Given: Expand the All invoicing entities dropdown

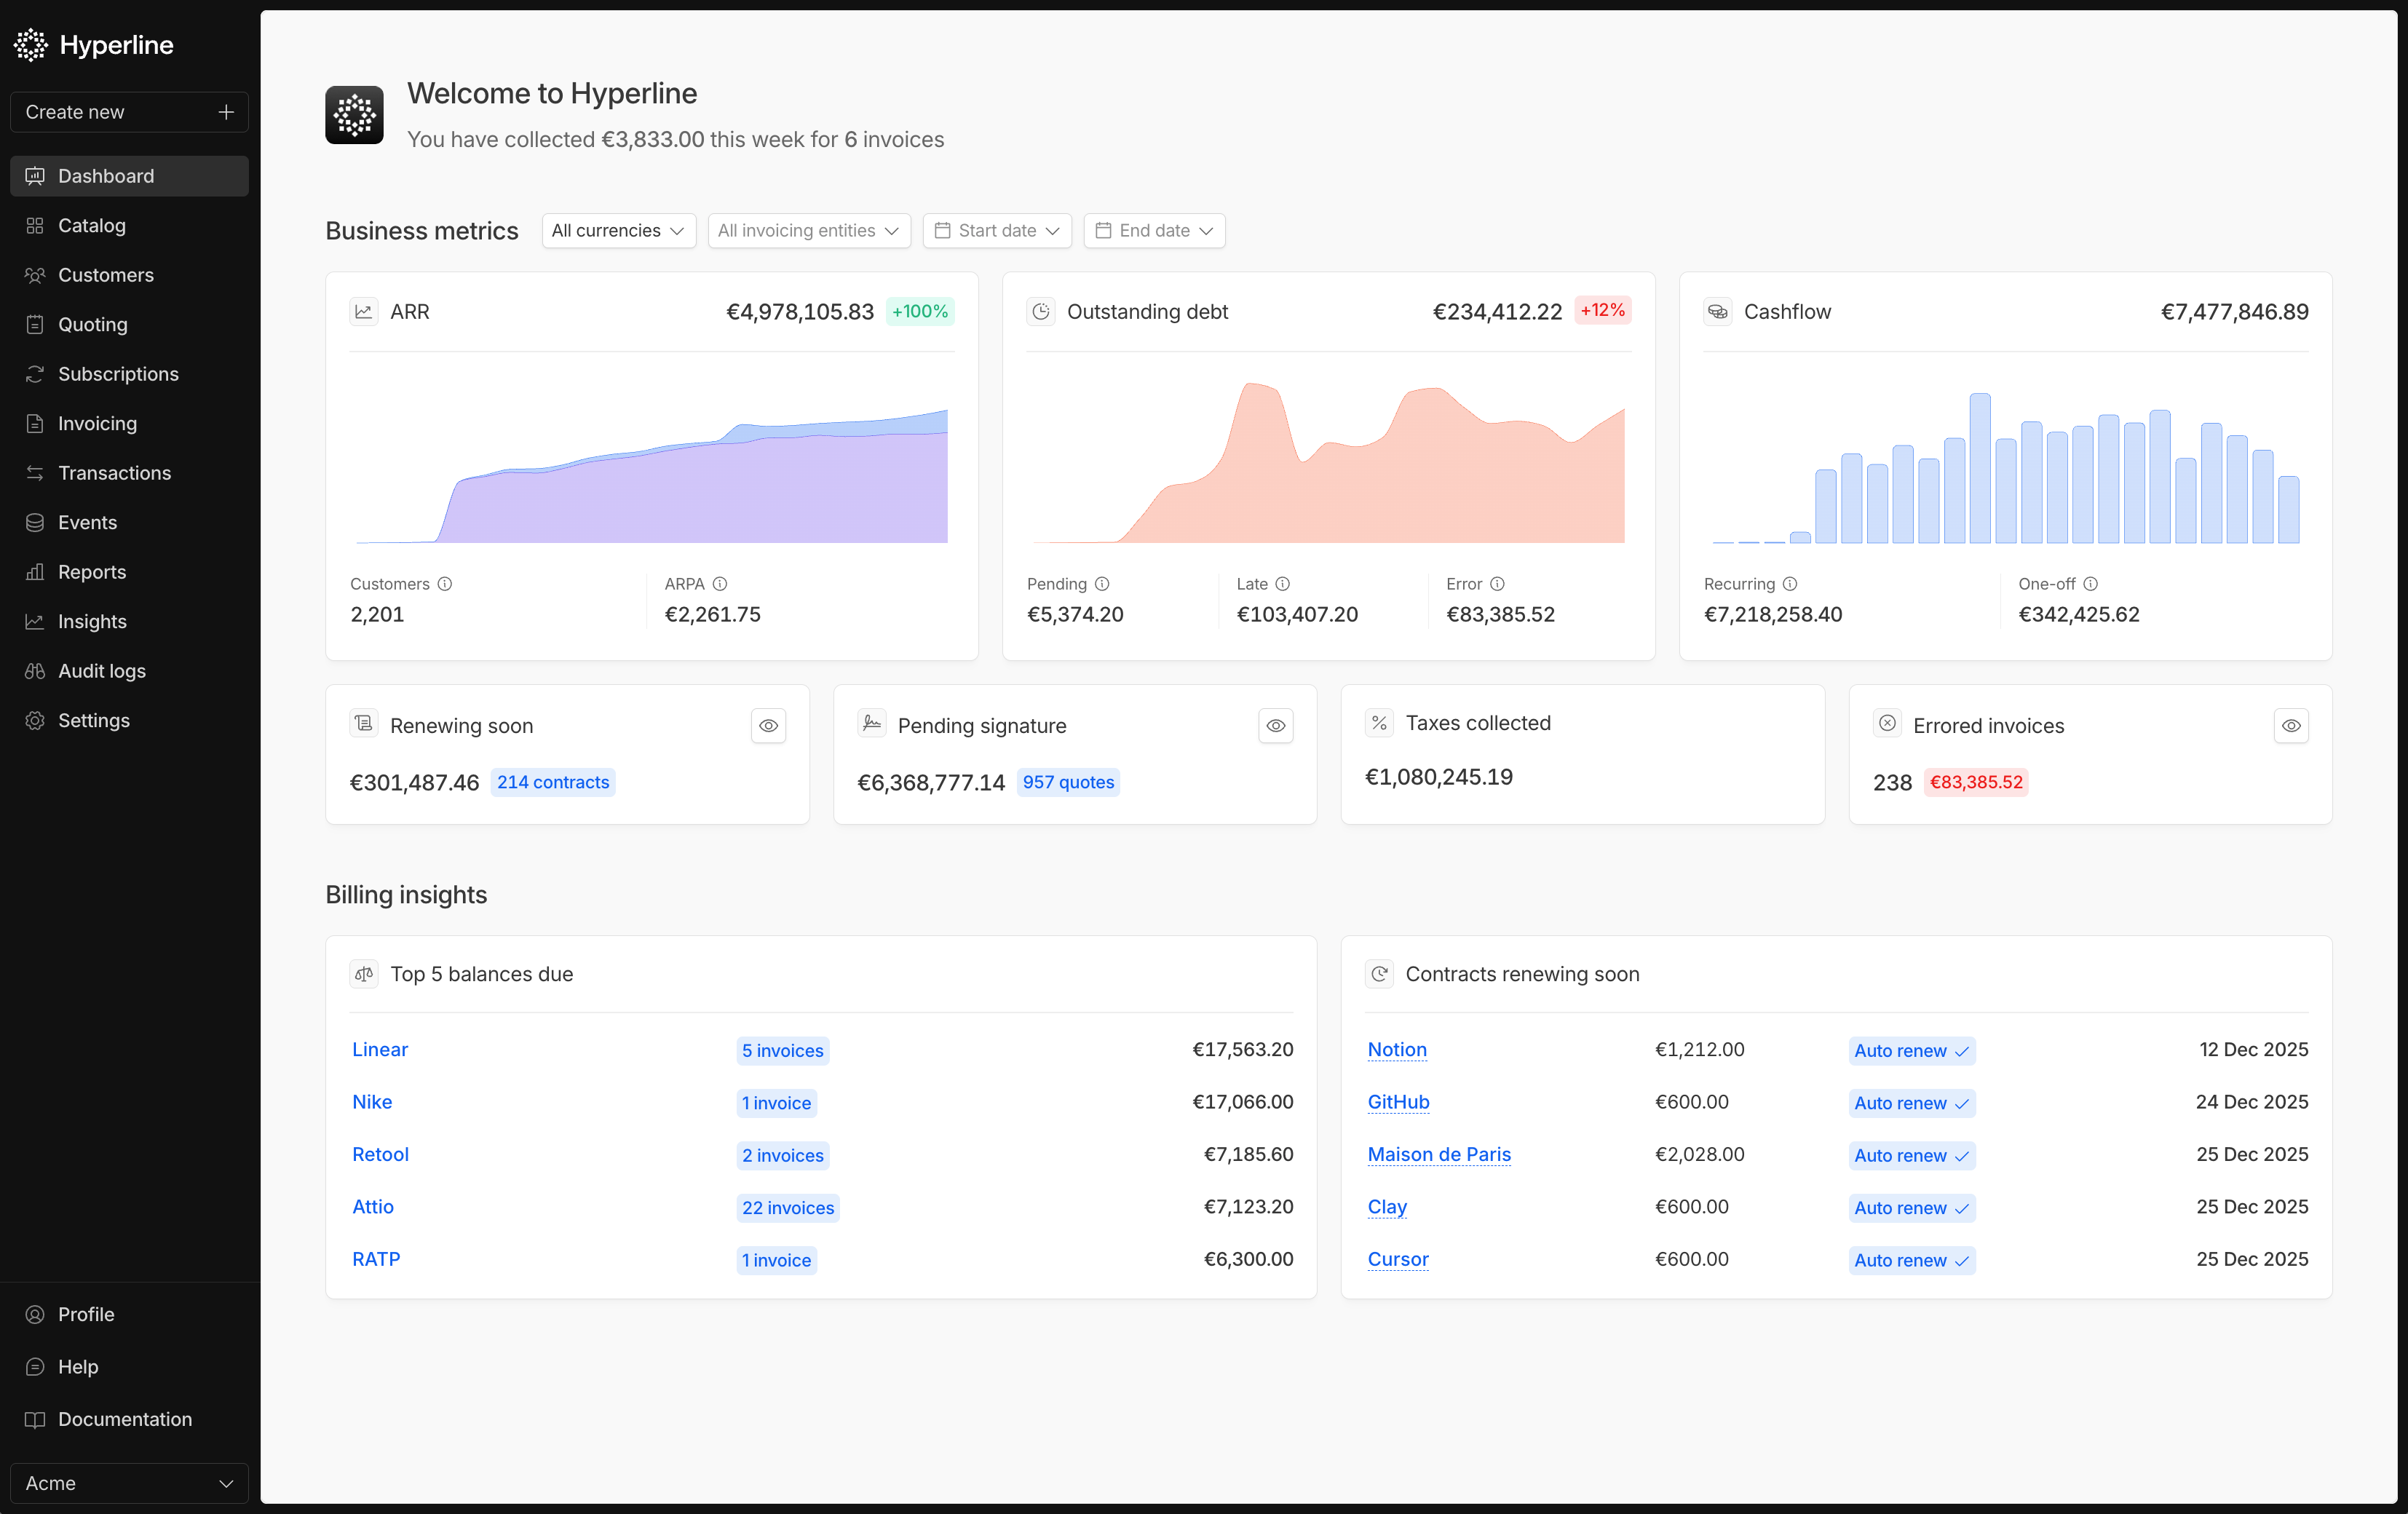Looking at the screenshot, I should (808, 231).
